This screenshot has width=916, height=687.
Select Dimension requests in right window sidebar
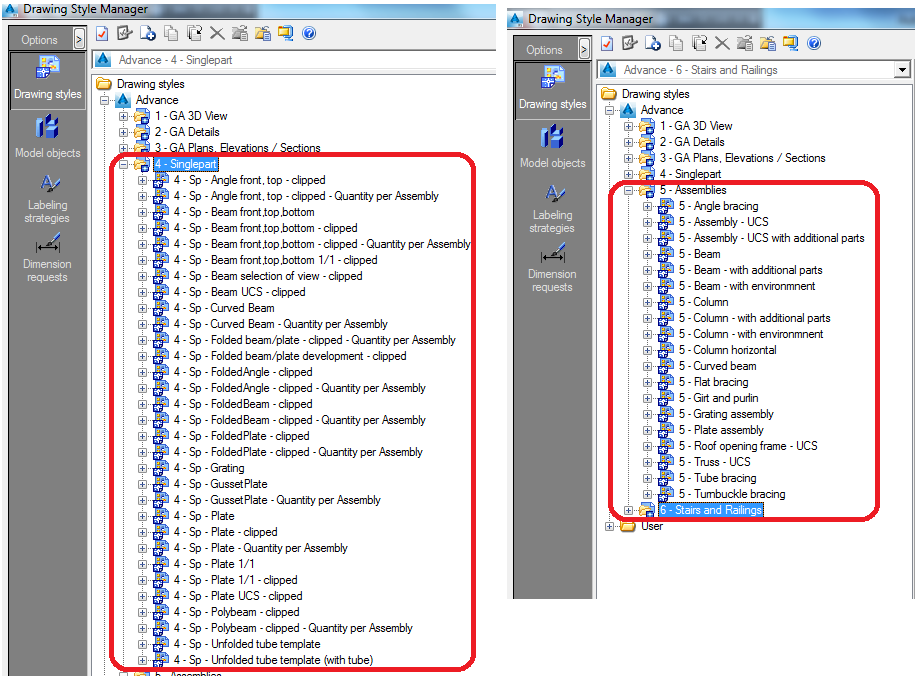click(553, 268)
